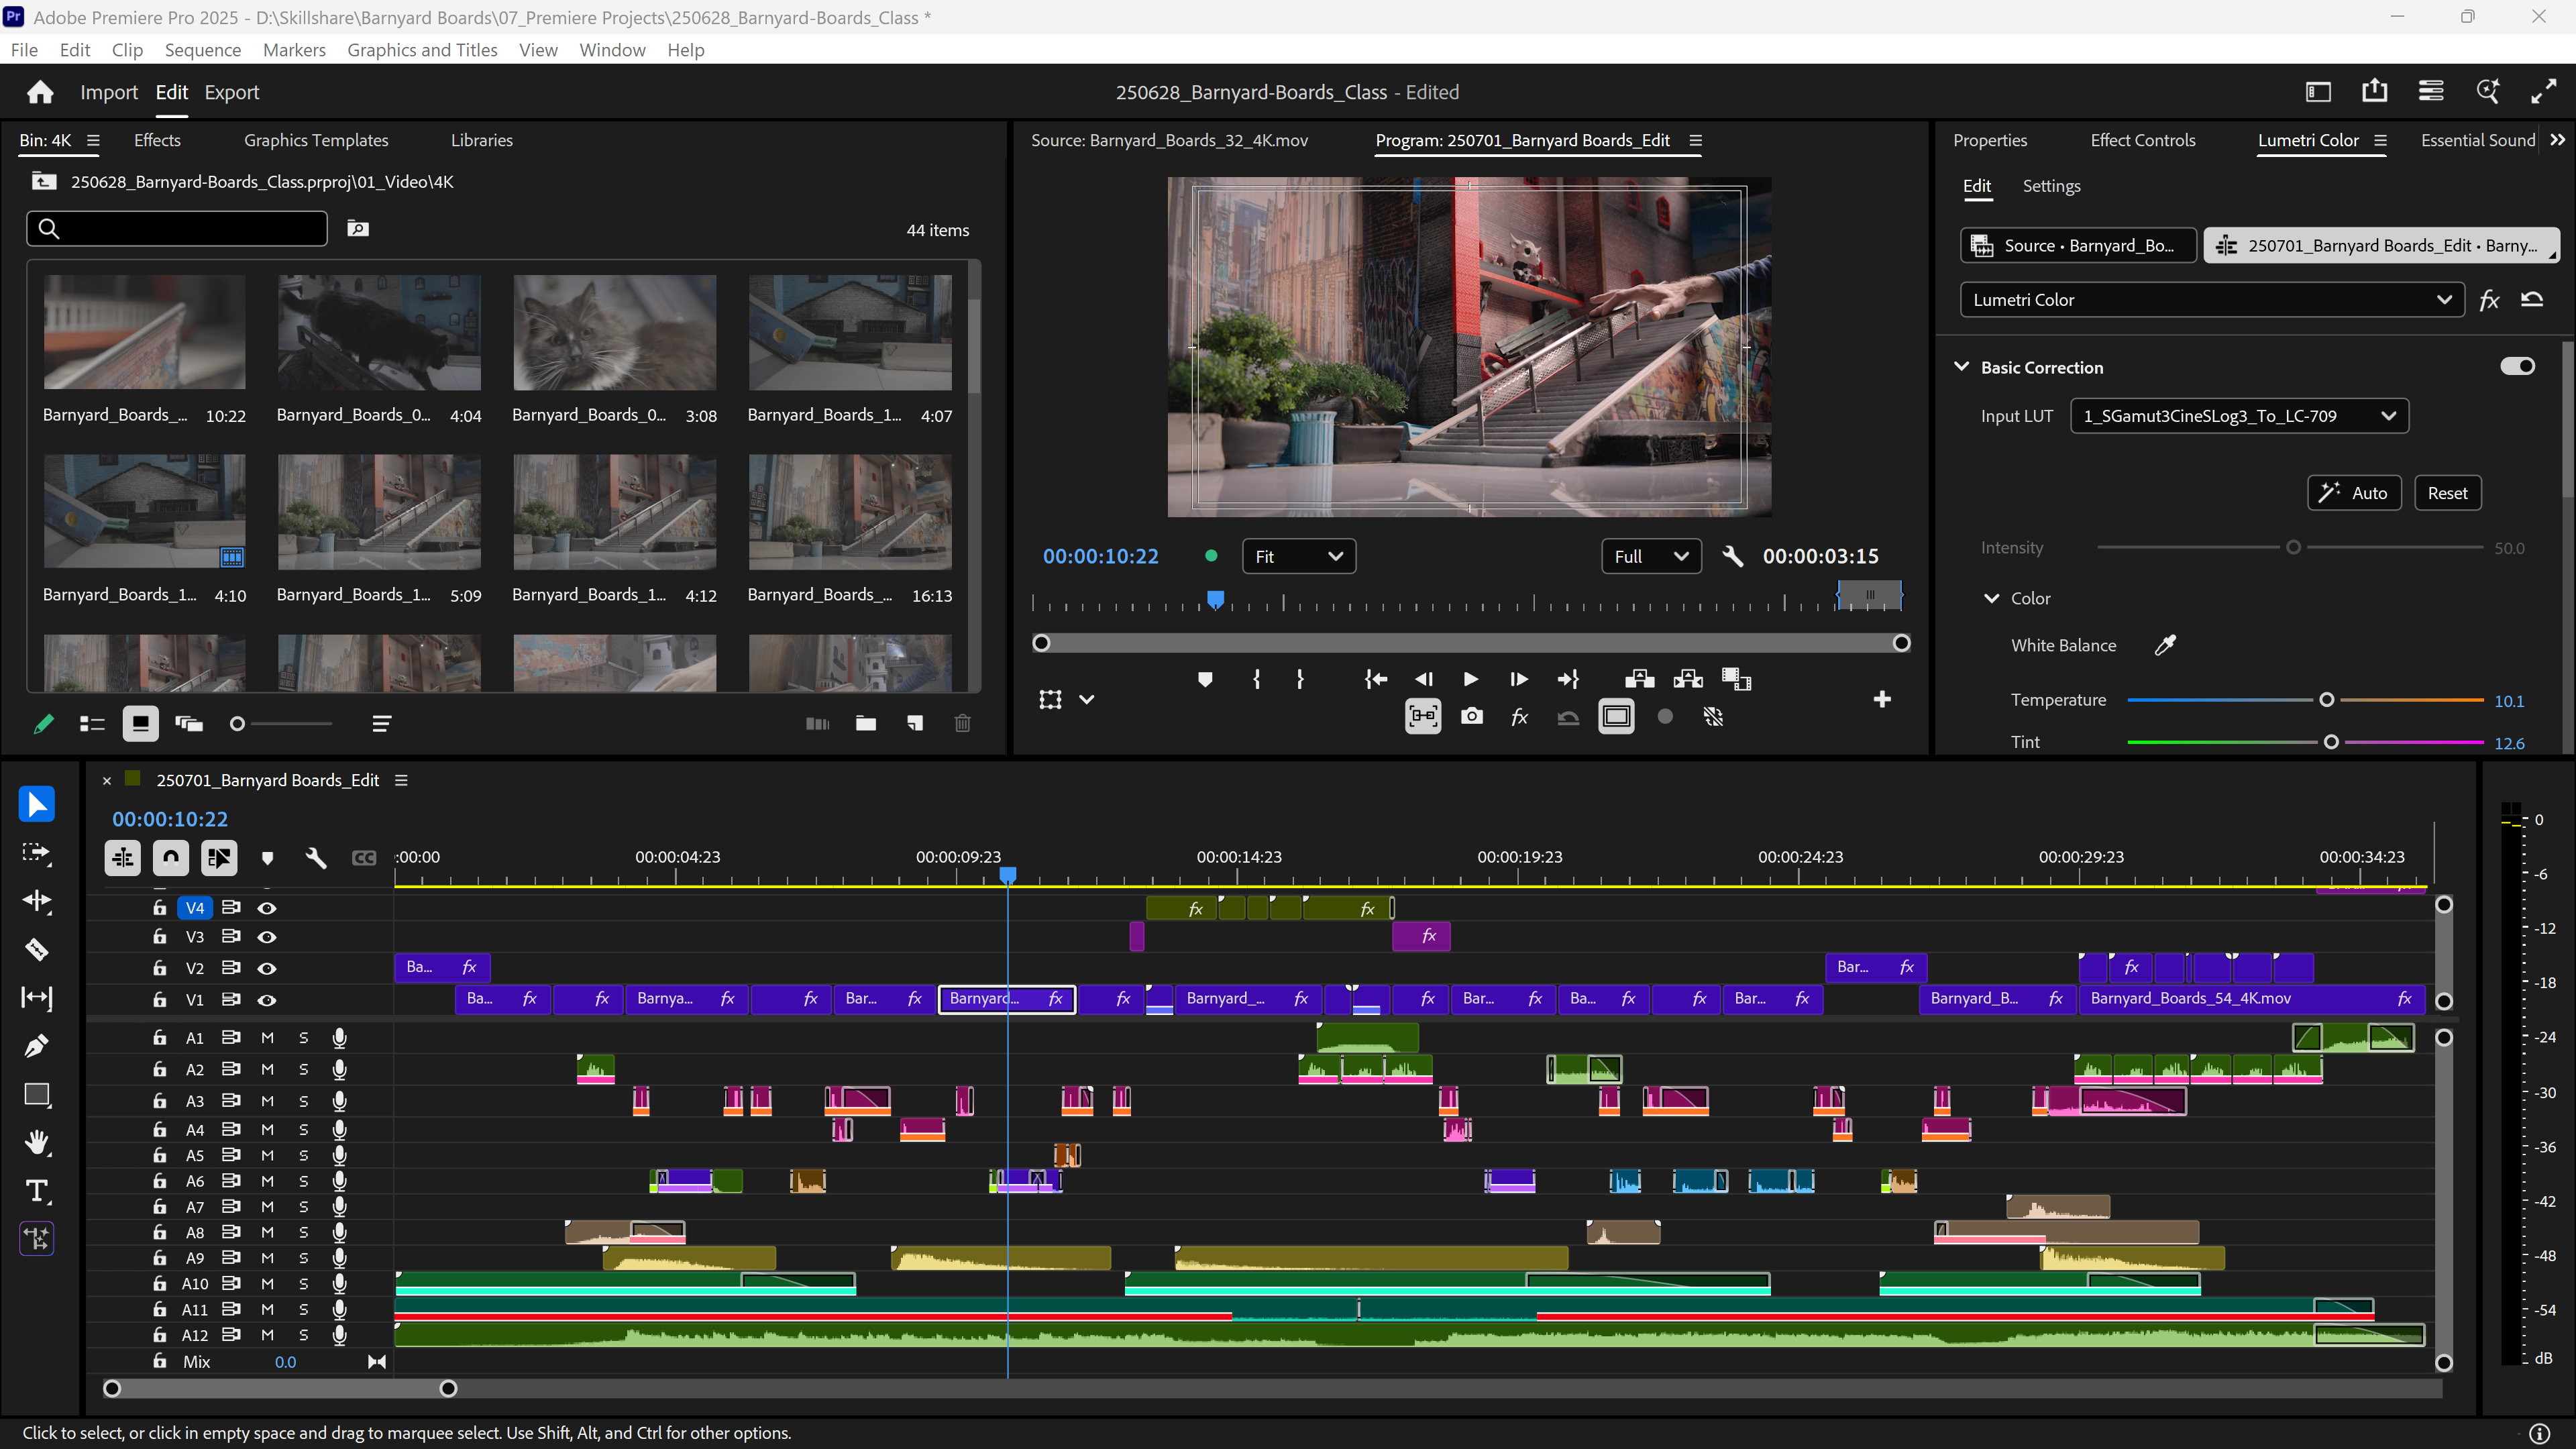The width and height of the screenshot is (2576, 1449).
Task: Click the Auto color button
Action: (x=2354, y=493)
